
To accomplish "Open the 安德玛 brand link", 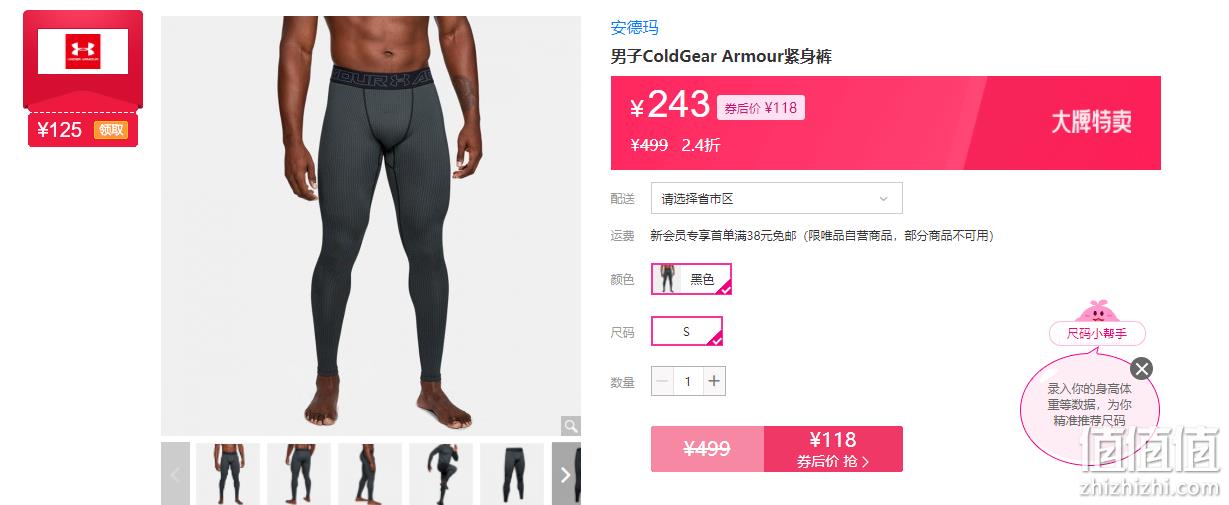I will pos(635,28).
